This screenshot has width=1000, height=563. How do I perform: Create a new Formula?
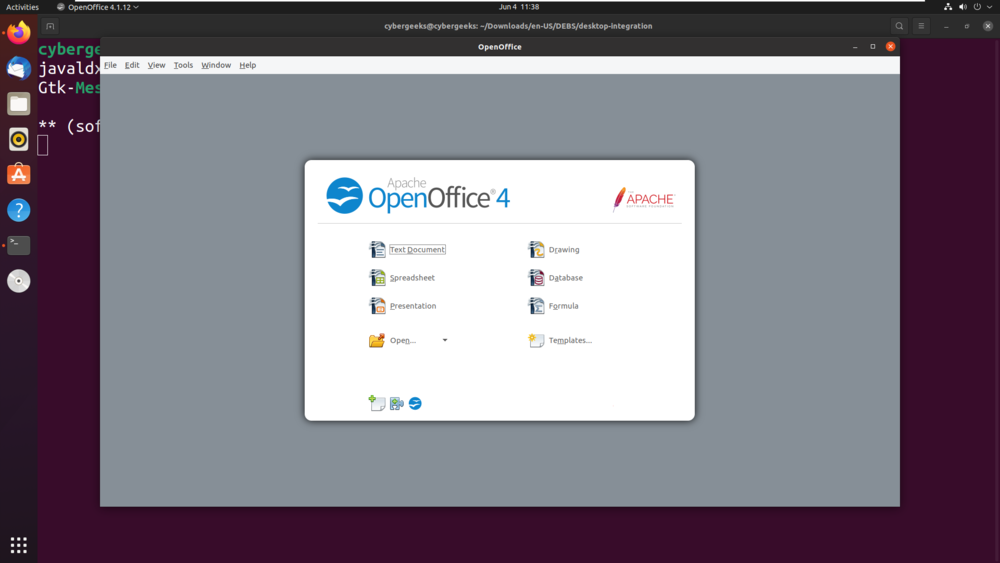point(563,305)
